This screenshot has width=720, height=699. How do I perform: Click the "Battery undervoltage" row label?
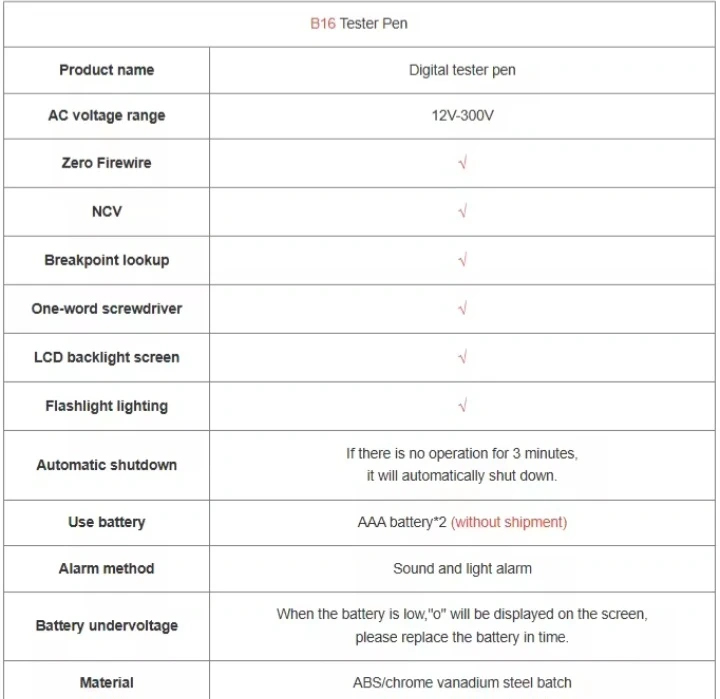[107, 626]
